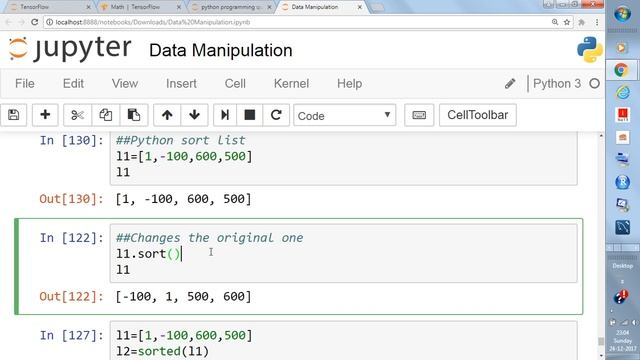This screenshot has height=360, width=640.
Task: Click into the In [127] sorted code cell
Action: tap(343, 341)
